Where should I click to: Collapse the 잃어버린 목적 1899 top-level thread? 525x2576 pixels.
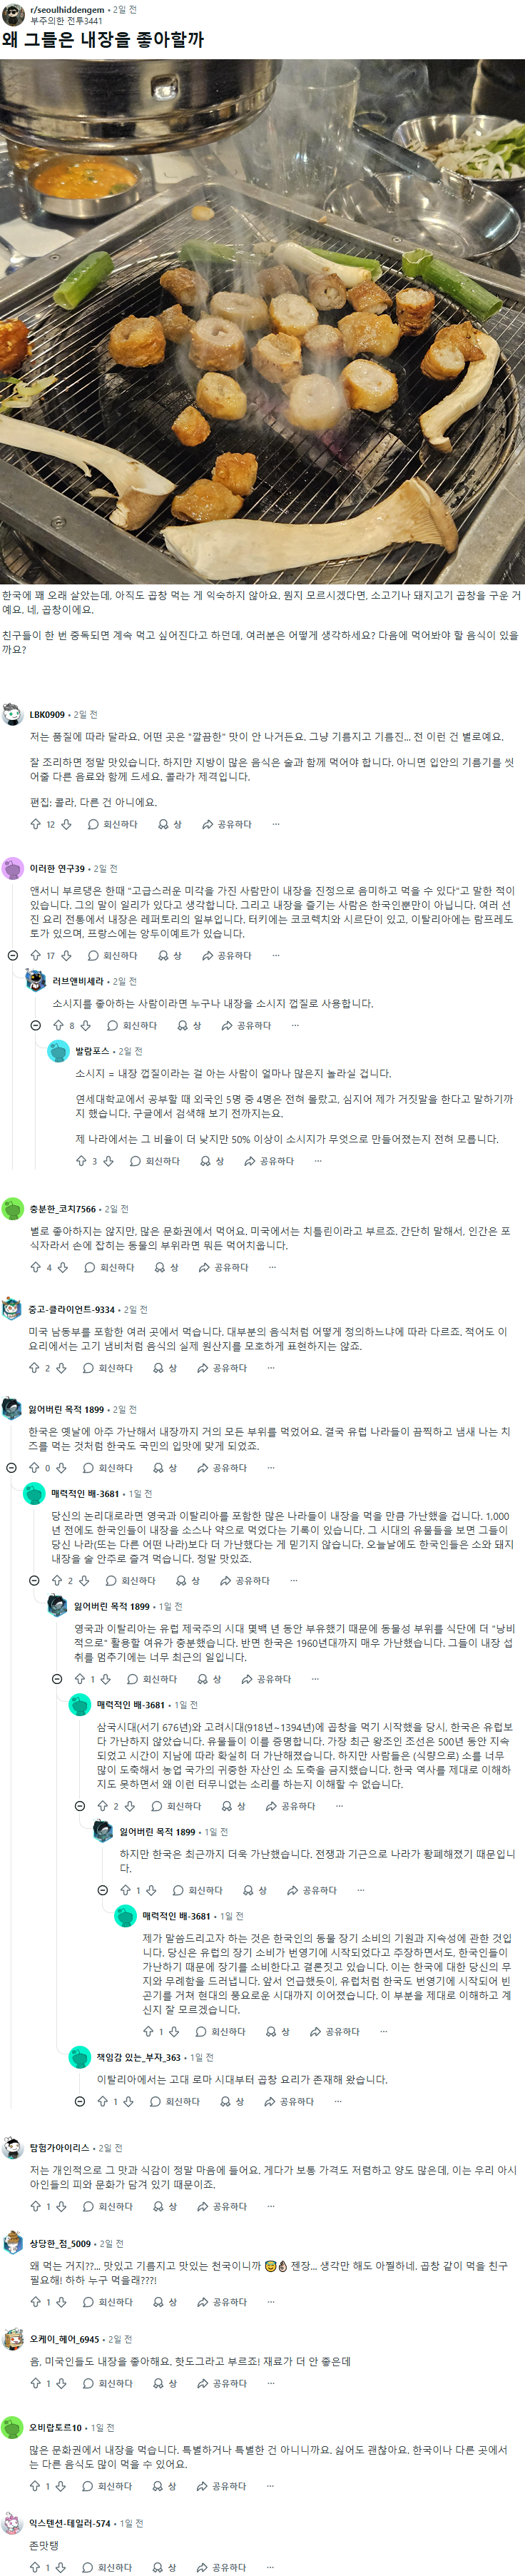(x=12, y=1467)
